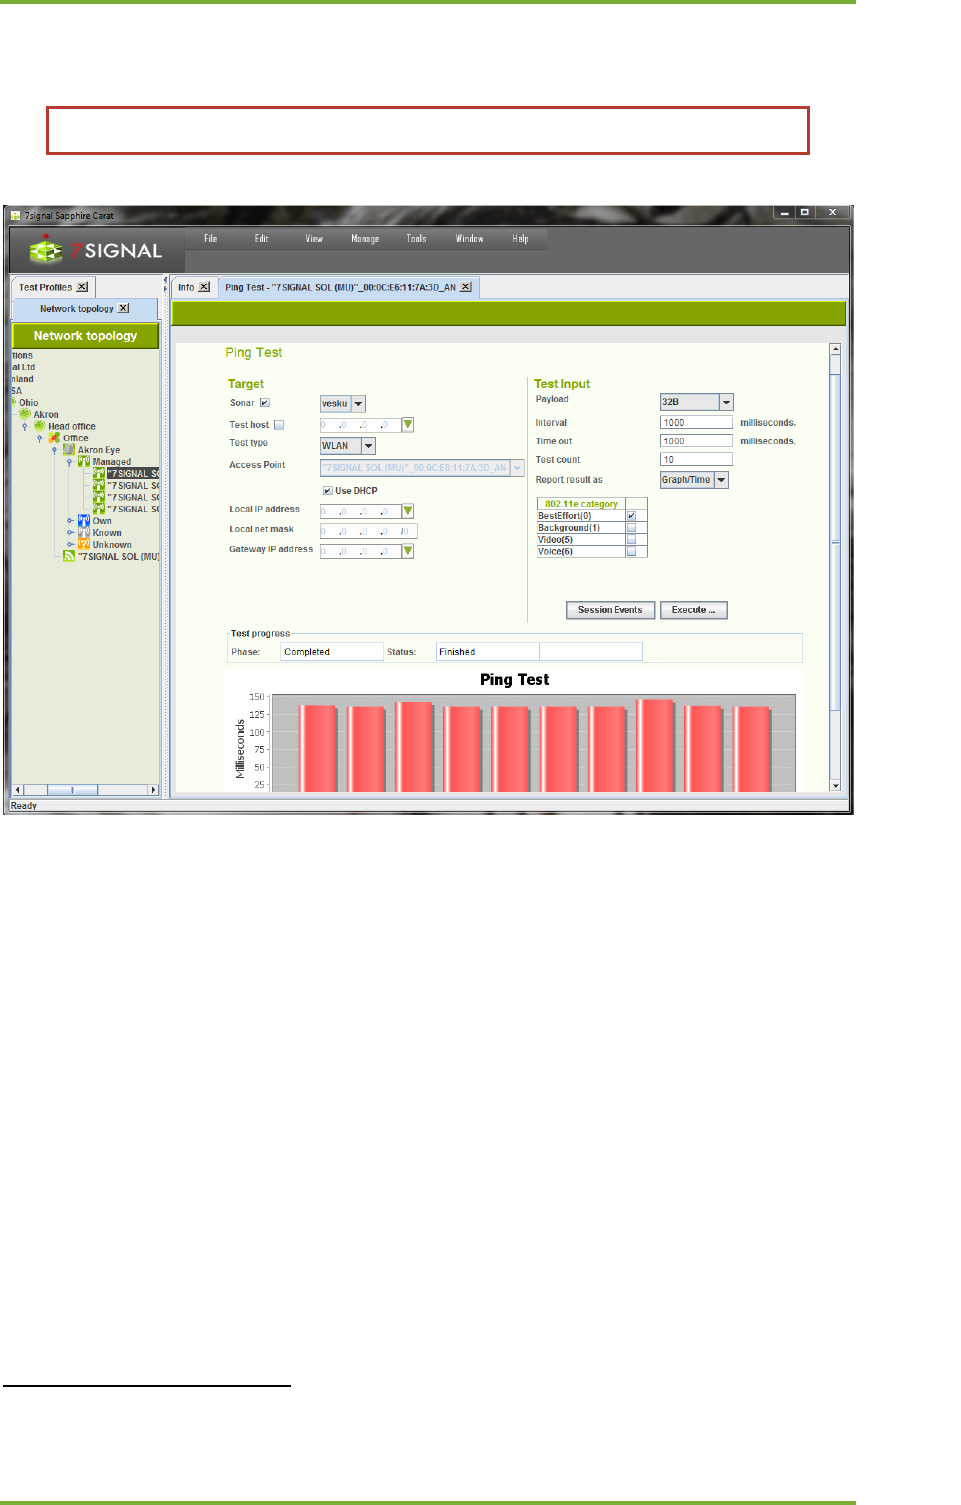Click the 7signal logo icon
The height and width of the screenshot is (1505, 961).
pos(46,249)
